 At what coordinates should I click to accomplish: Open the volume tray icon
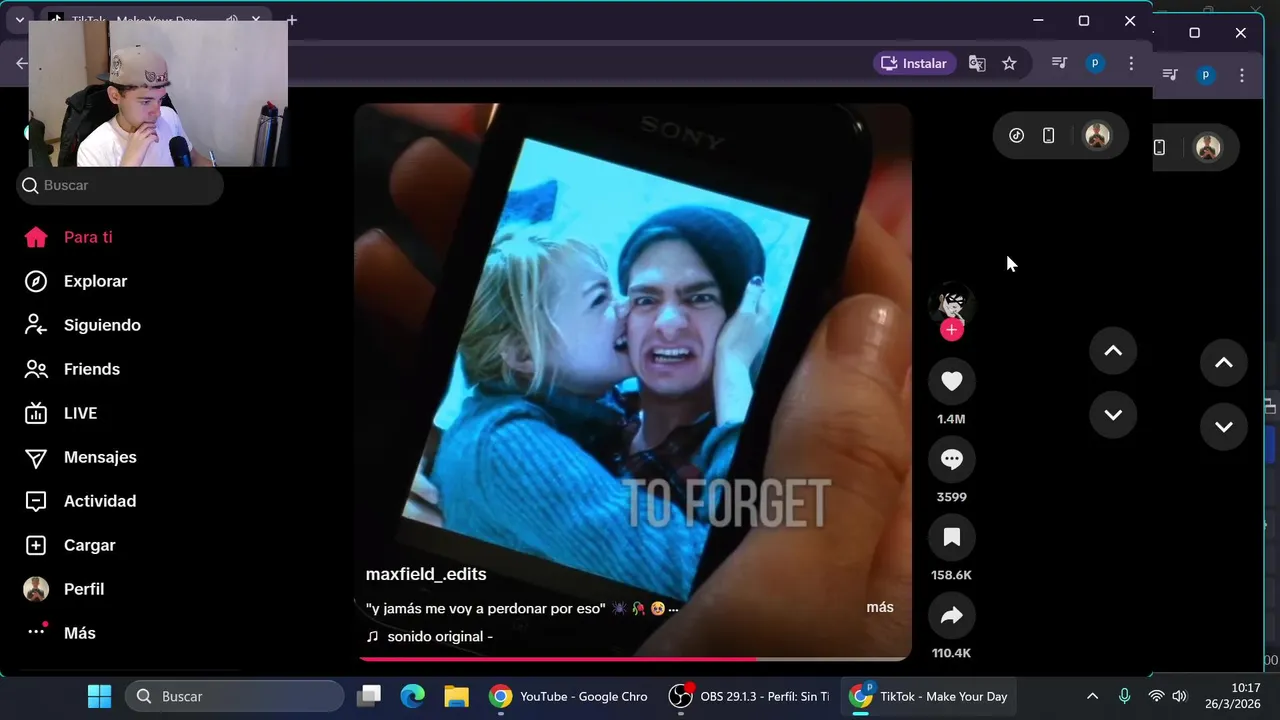(x=1179, y=696)
